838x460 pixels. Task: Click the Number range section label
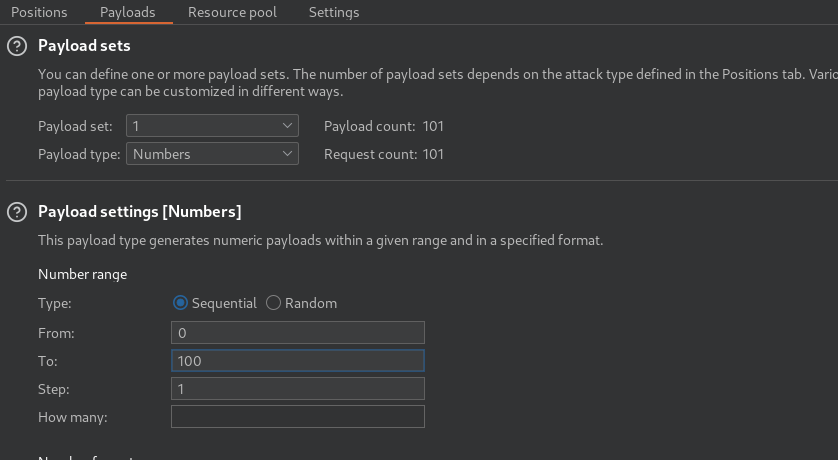(x=82, y=274)
